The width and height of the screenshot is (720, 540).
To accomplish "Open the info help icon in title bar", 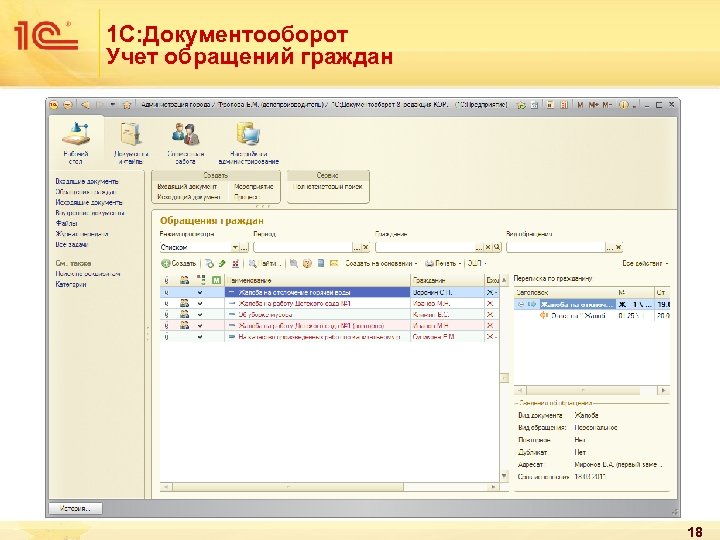I will (623, 105).
